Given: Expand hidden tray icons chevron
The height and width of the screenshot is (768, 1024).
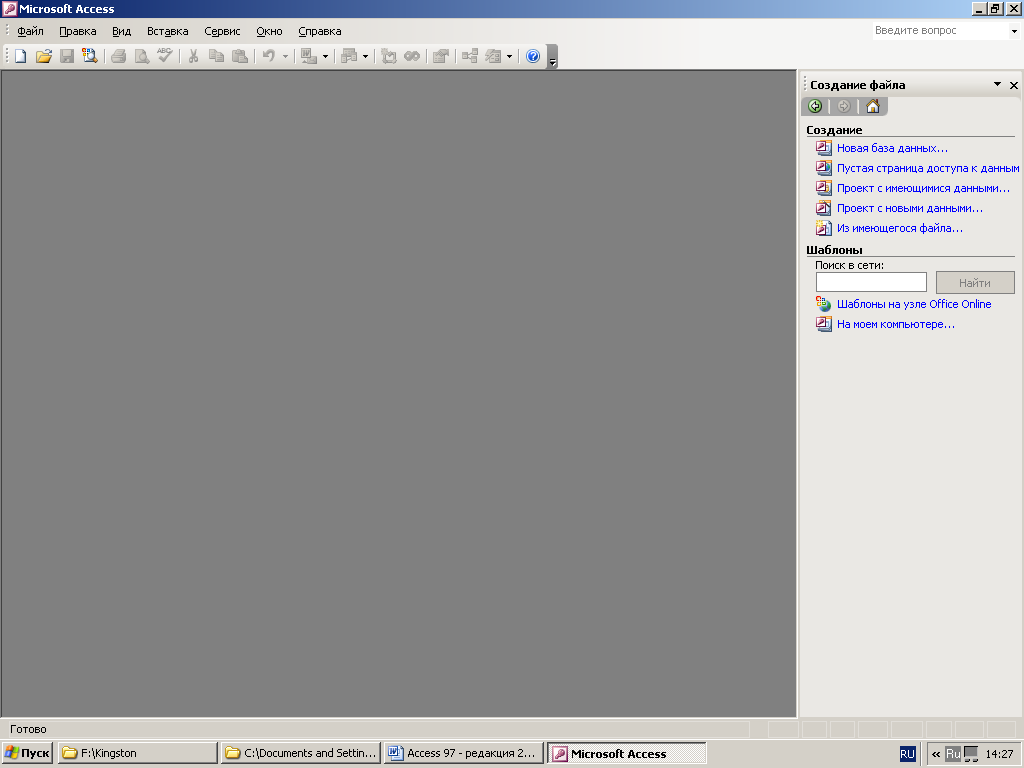Looking at the screenshot, I should (x=936, y=754).
